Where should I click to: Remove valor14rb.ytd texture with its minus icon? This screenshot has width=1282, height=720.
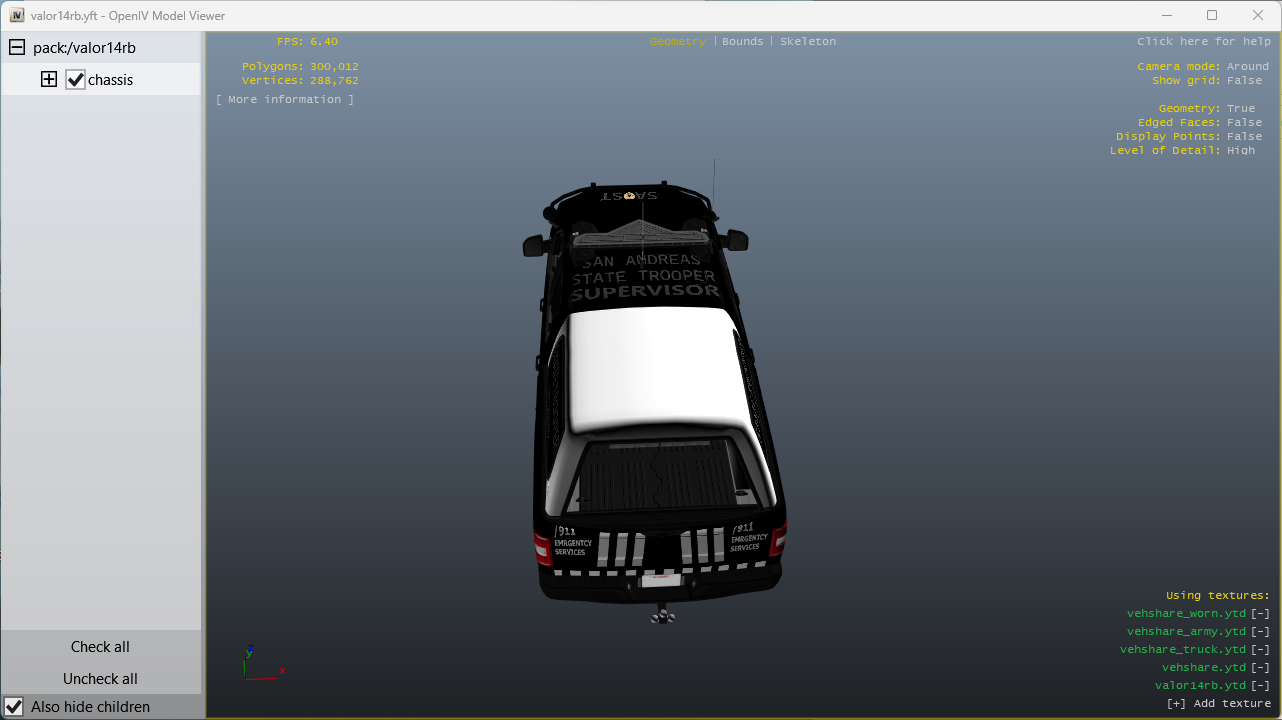pos(1260,686)
